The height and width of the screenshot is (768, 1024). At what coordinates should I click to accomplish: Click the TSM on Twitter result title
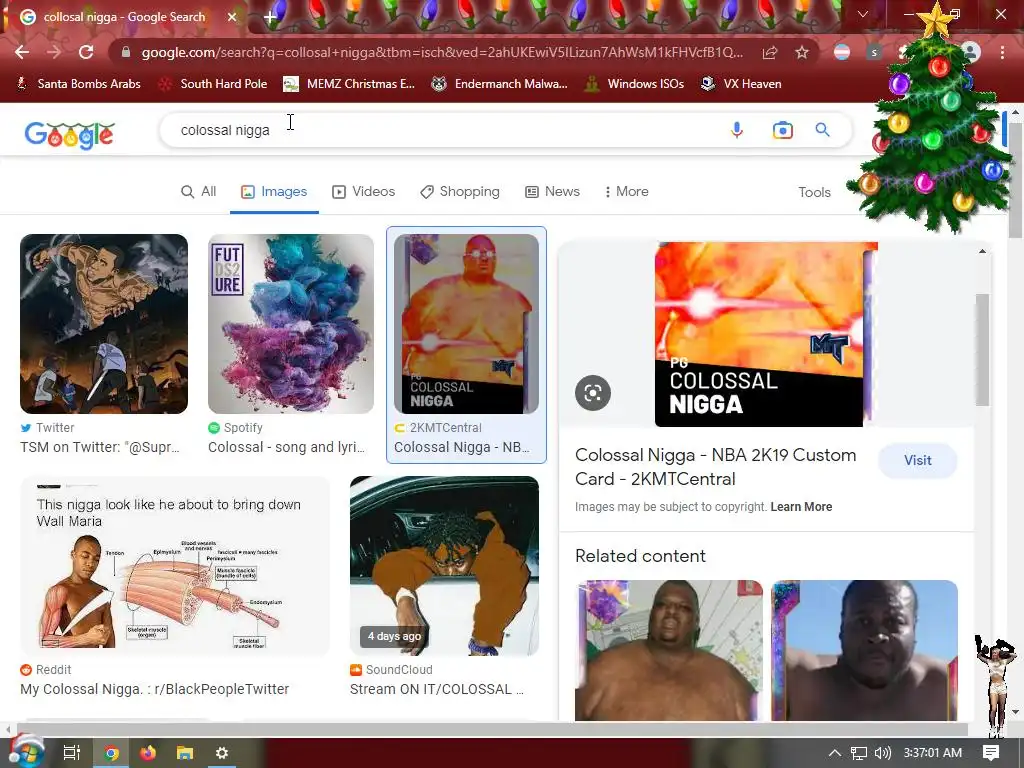pos(100,447)
